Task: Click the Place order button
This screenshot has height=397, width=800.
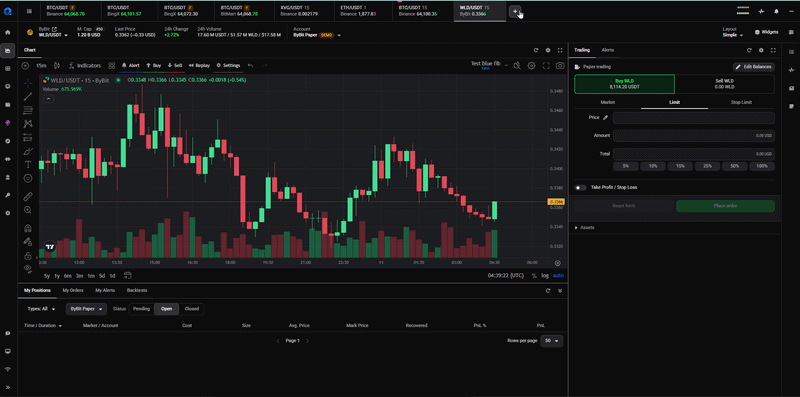Action: [x=725, y=206]
